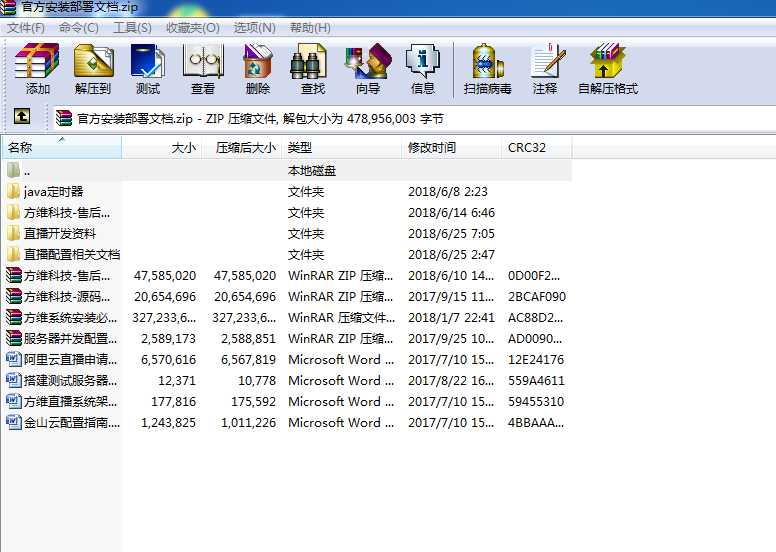Click the size value 47,585,020 in 大小 column
Screen dimensions: 776x552
tap(165, 276)
